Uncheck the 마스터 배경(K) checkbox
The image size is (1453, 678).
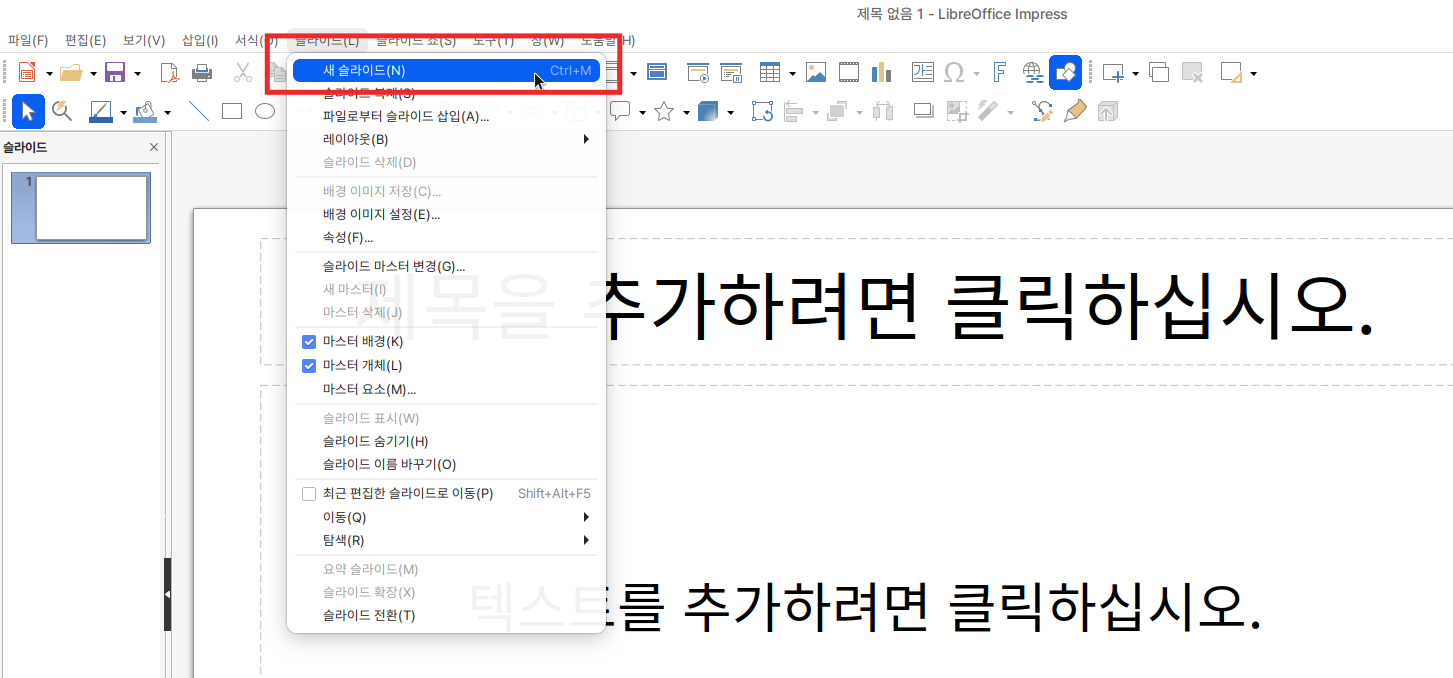(x=309, y=342)
